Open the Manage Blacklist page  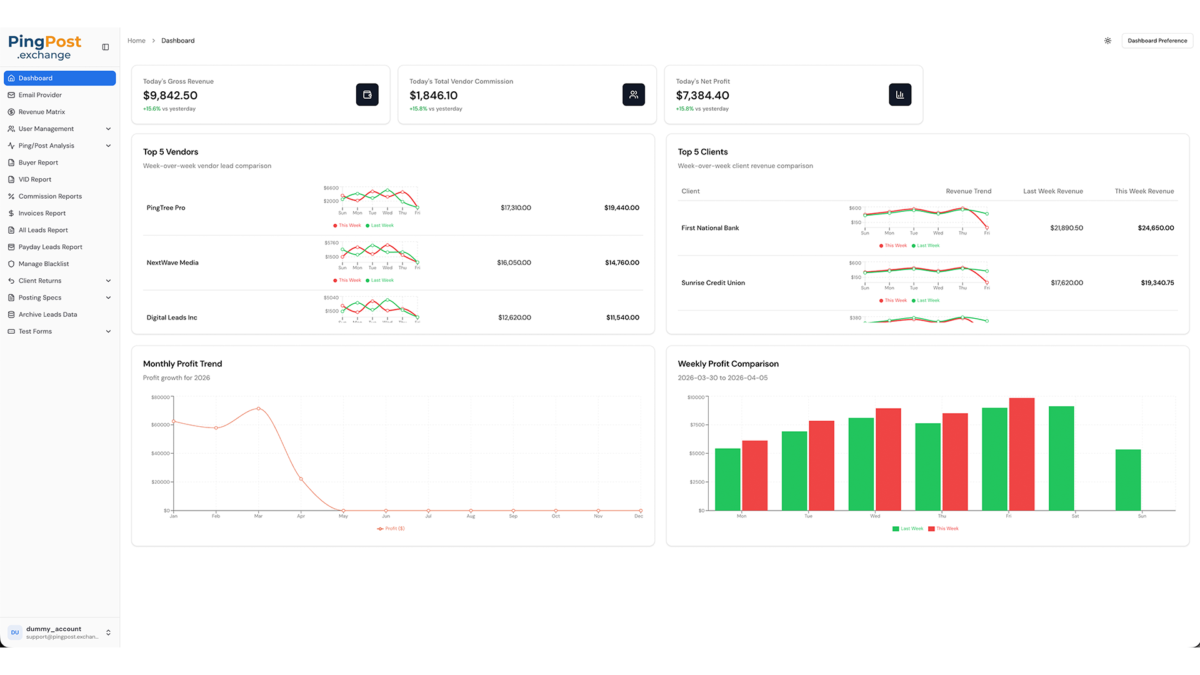pyautogui.click(x=43, y=264)
